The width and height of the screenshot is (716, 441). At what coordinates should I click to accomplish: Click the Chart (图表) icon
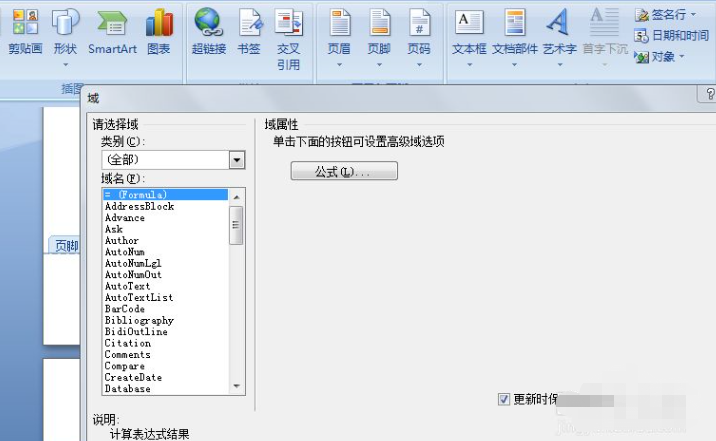tap(158, 30)
